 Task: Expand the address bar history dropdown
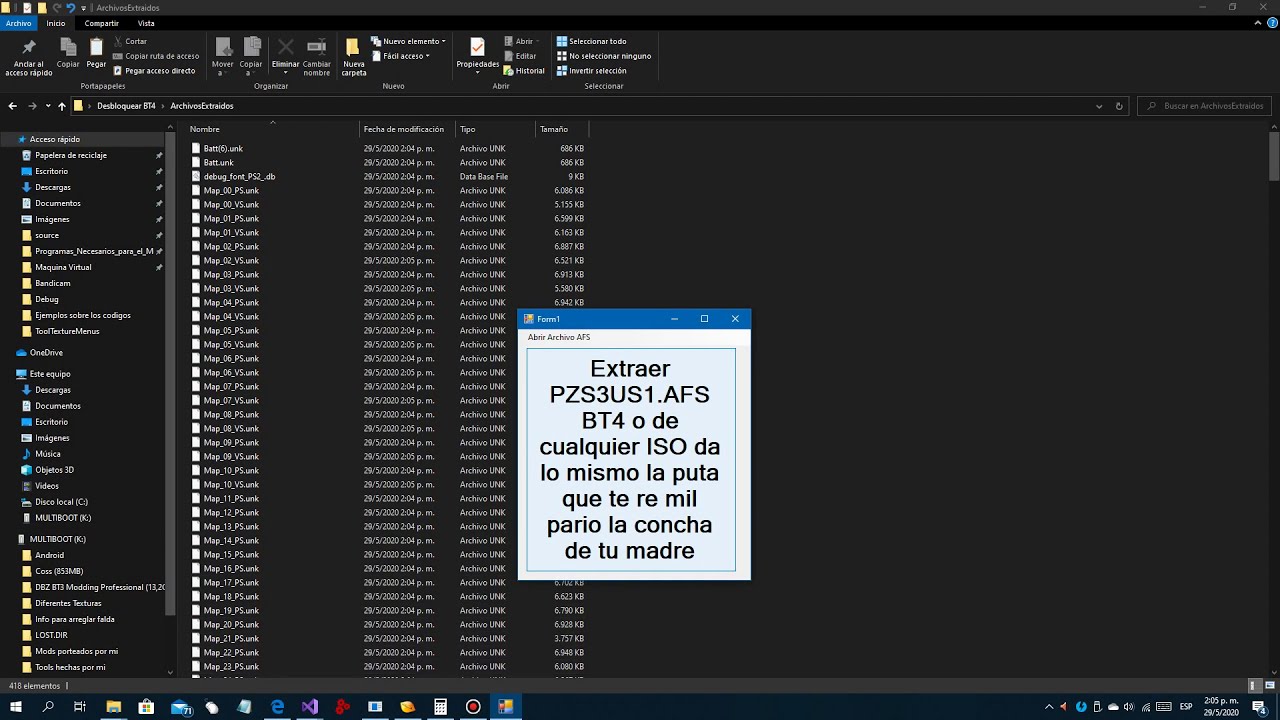point(1099,106)
